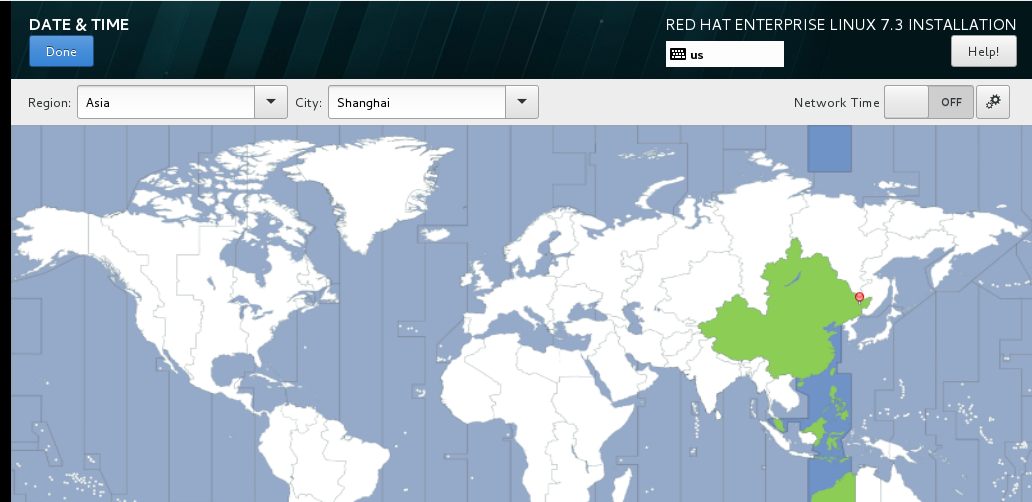Click the City field showing Shanghai

417,102
